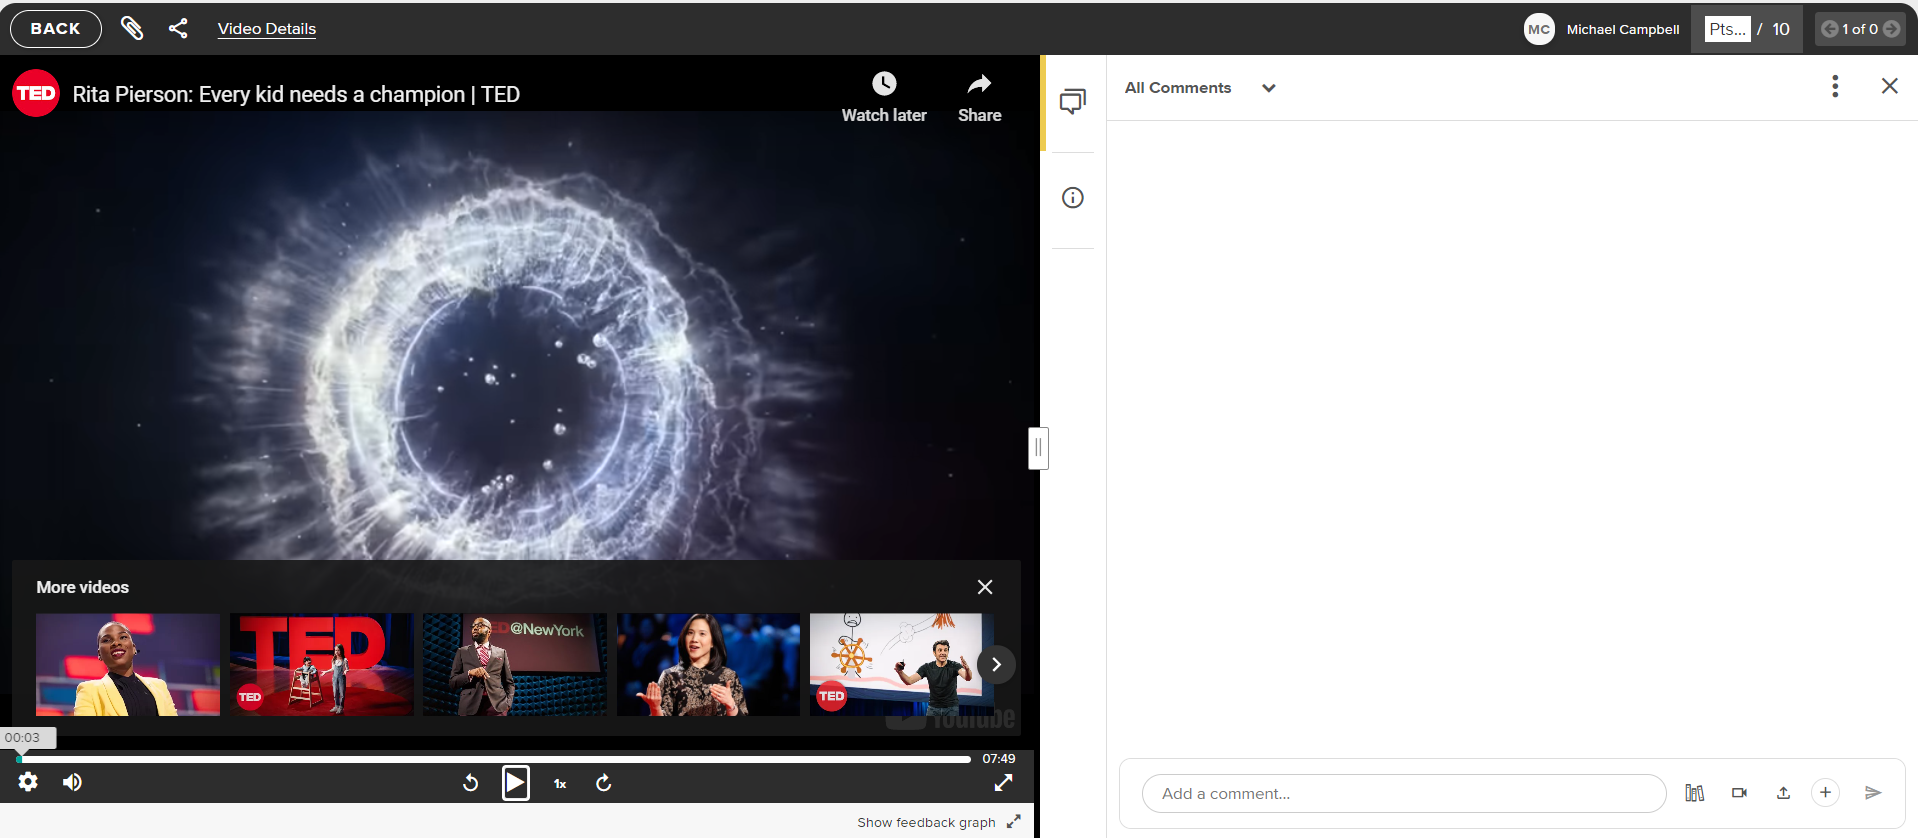The image size is (1918, 838).
Task: Click Show feedback graph
Action: [x=926, y=822]
